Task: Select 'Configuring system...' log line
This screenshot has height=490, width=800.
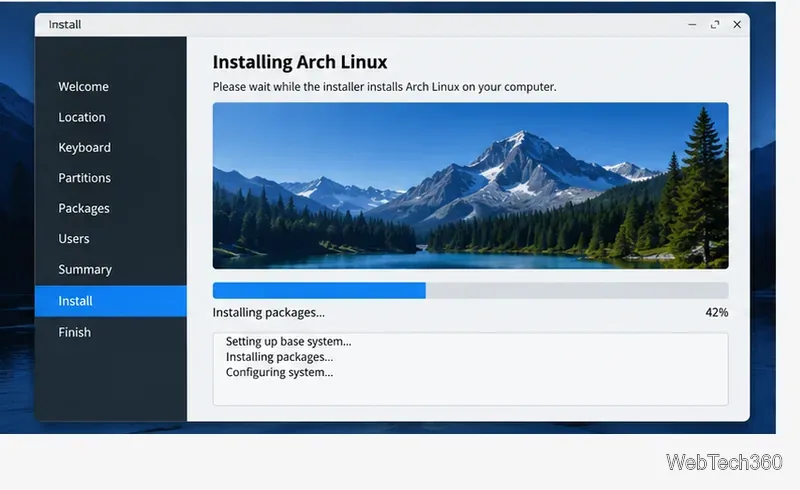Action: coord(279,372)
